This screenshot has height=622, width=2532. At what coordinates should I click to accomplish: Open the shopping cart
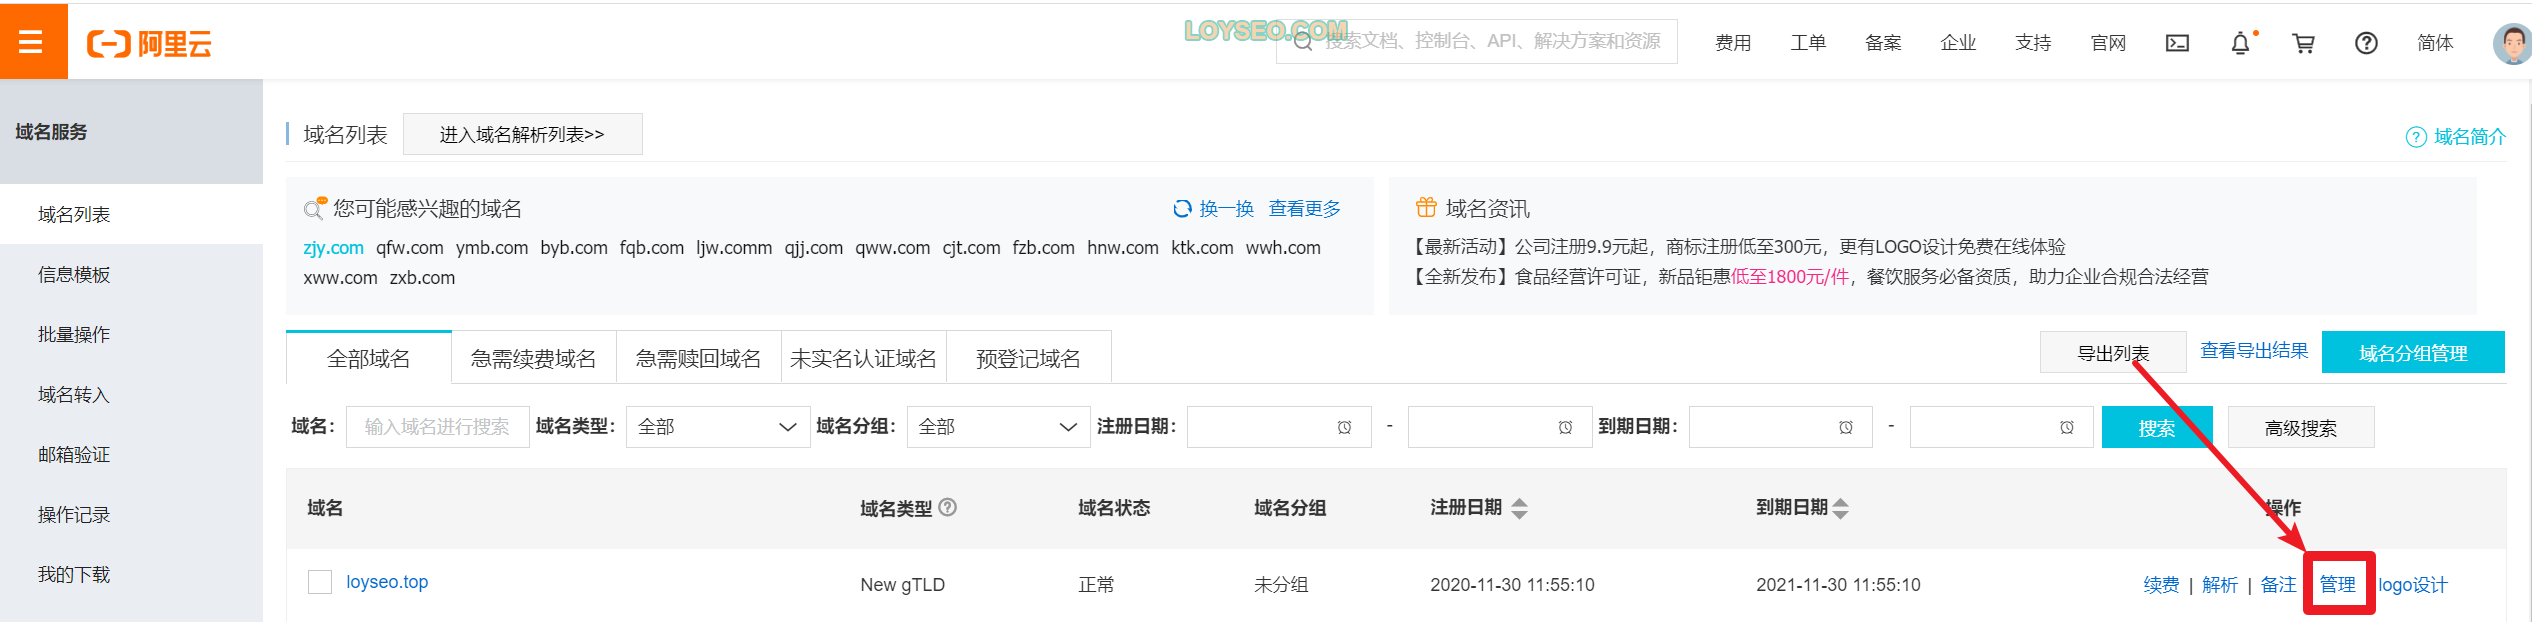coord(2304,43)
